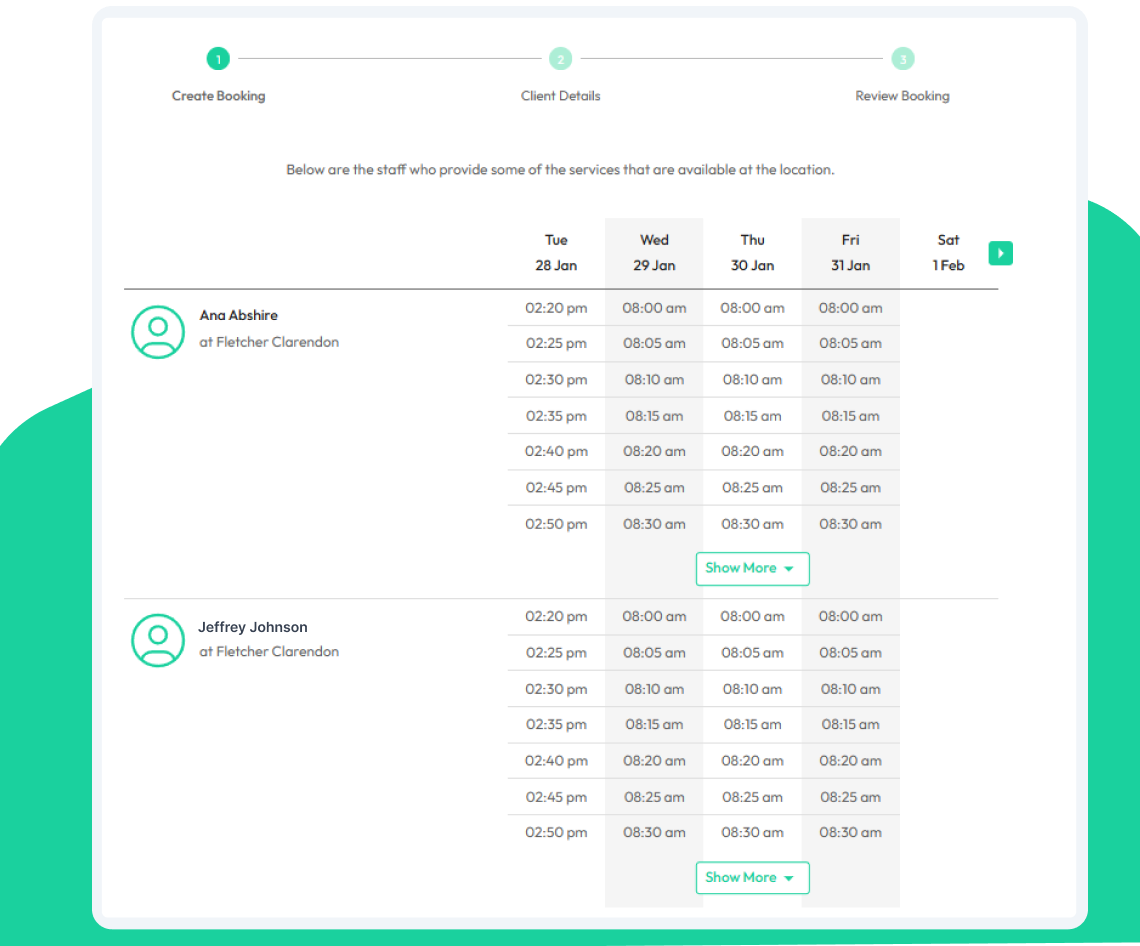
Task: Book Jeffrey Johnson Thursday 08:20 am
Action: tap(752, 761)
